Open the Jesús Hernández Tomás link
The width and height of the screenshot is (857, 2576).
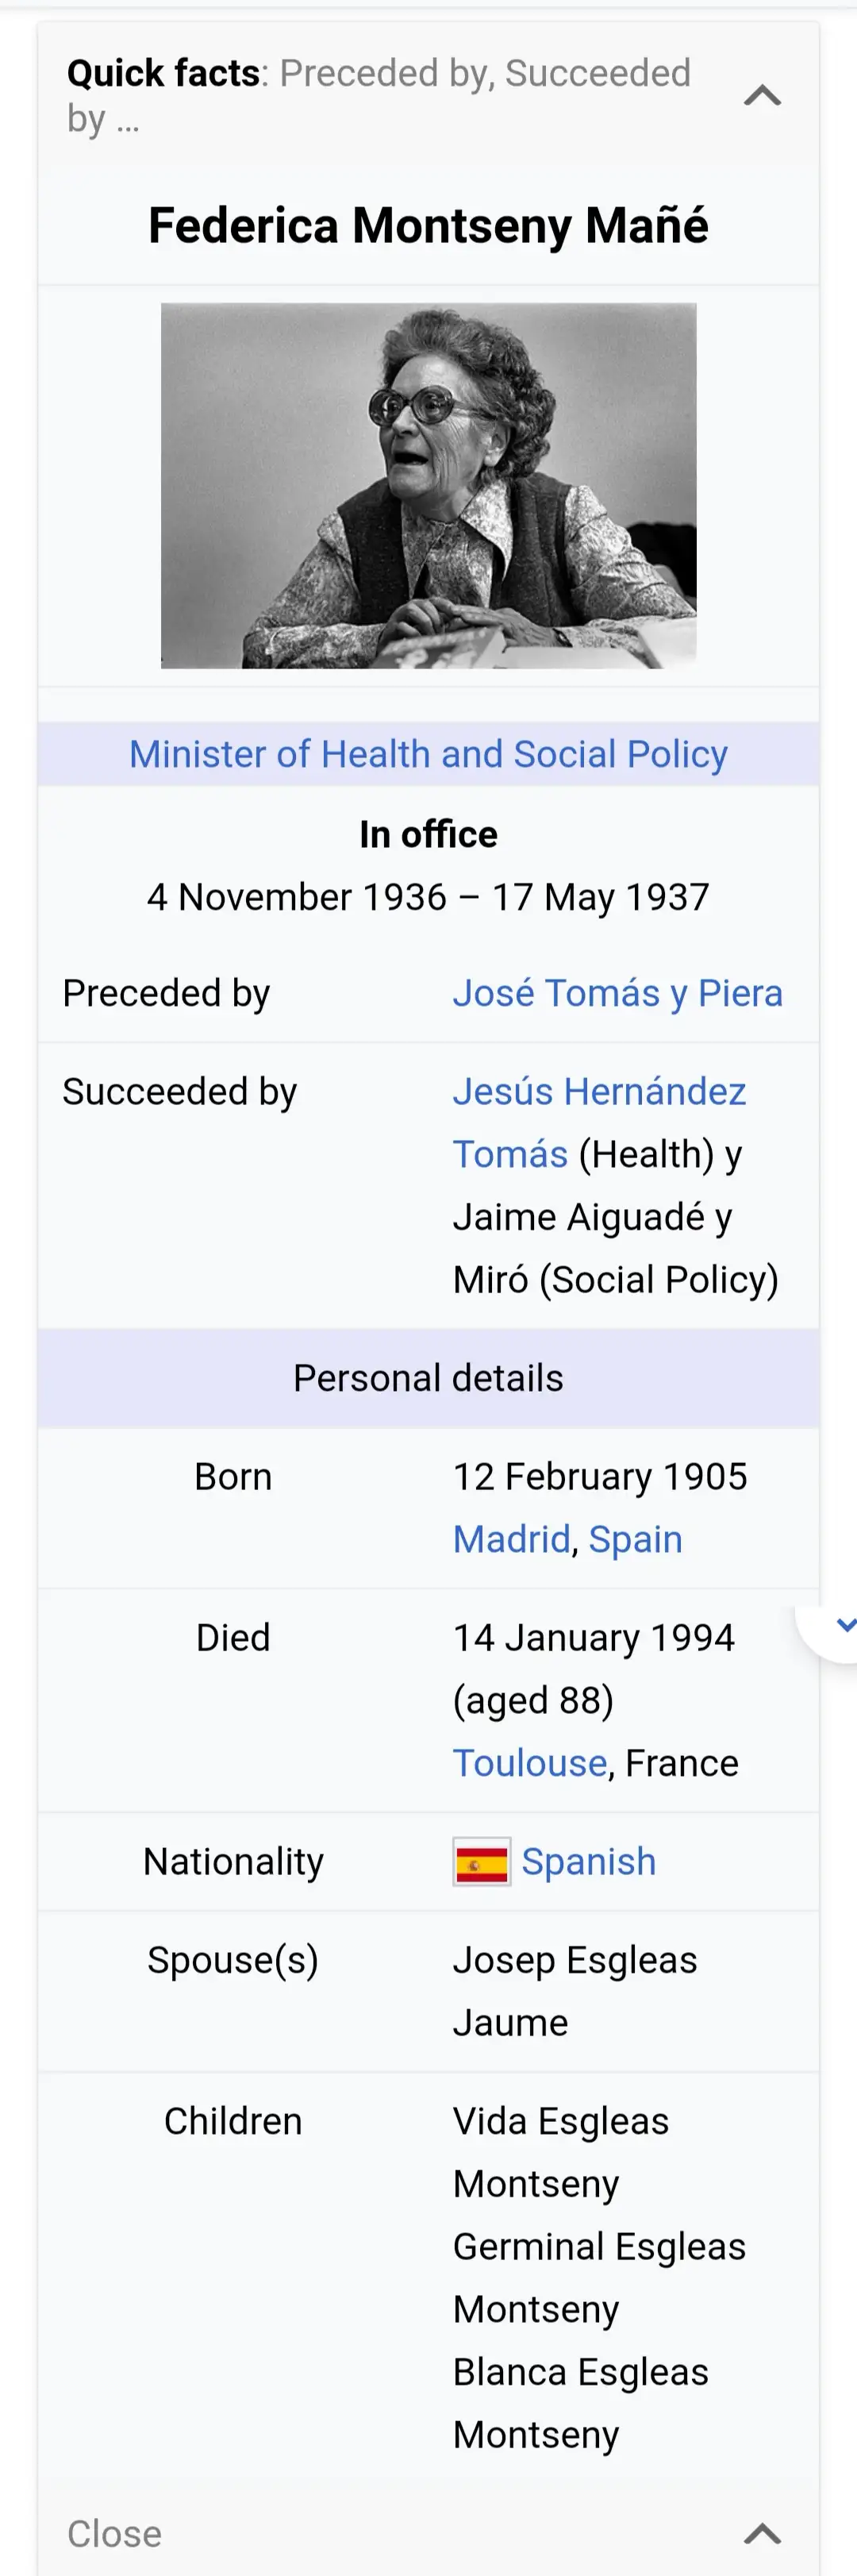click(x=599, y=1122)
